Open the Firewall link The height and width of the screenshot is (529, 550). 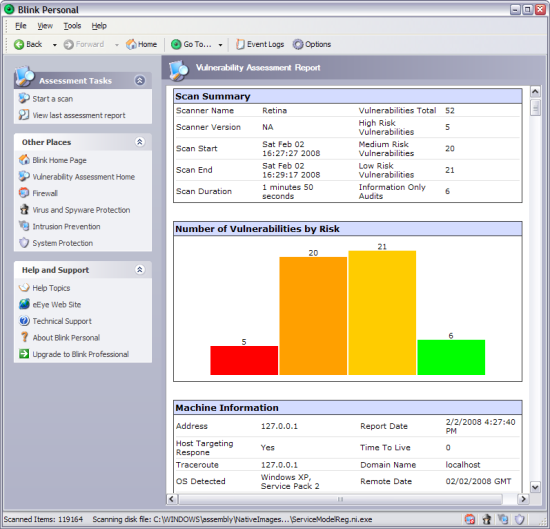click(x=45, y=193)
